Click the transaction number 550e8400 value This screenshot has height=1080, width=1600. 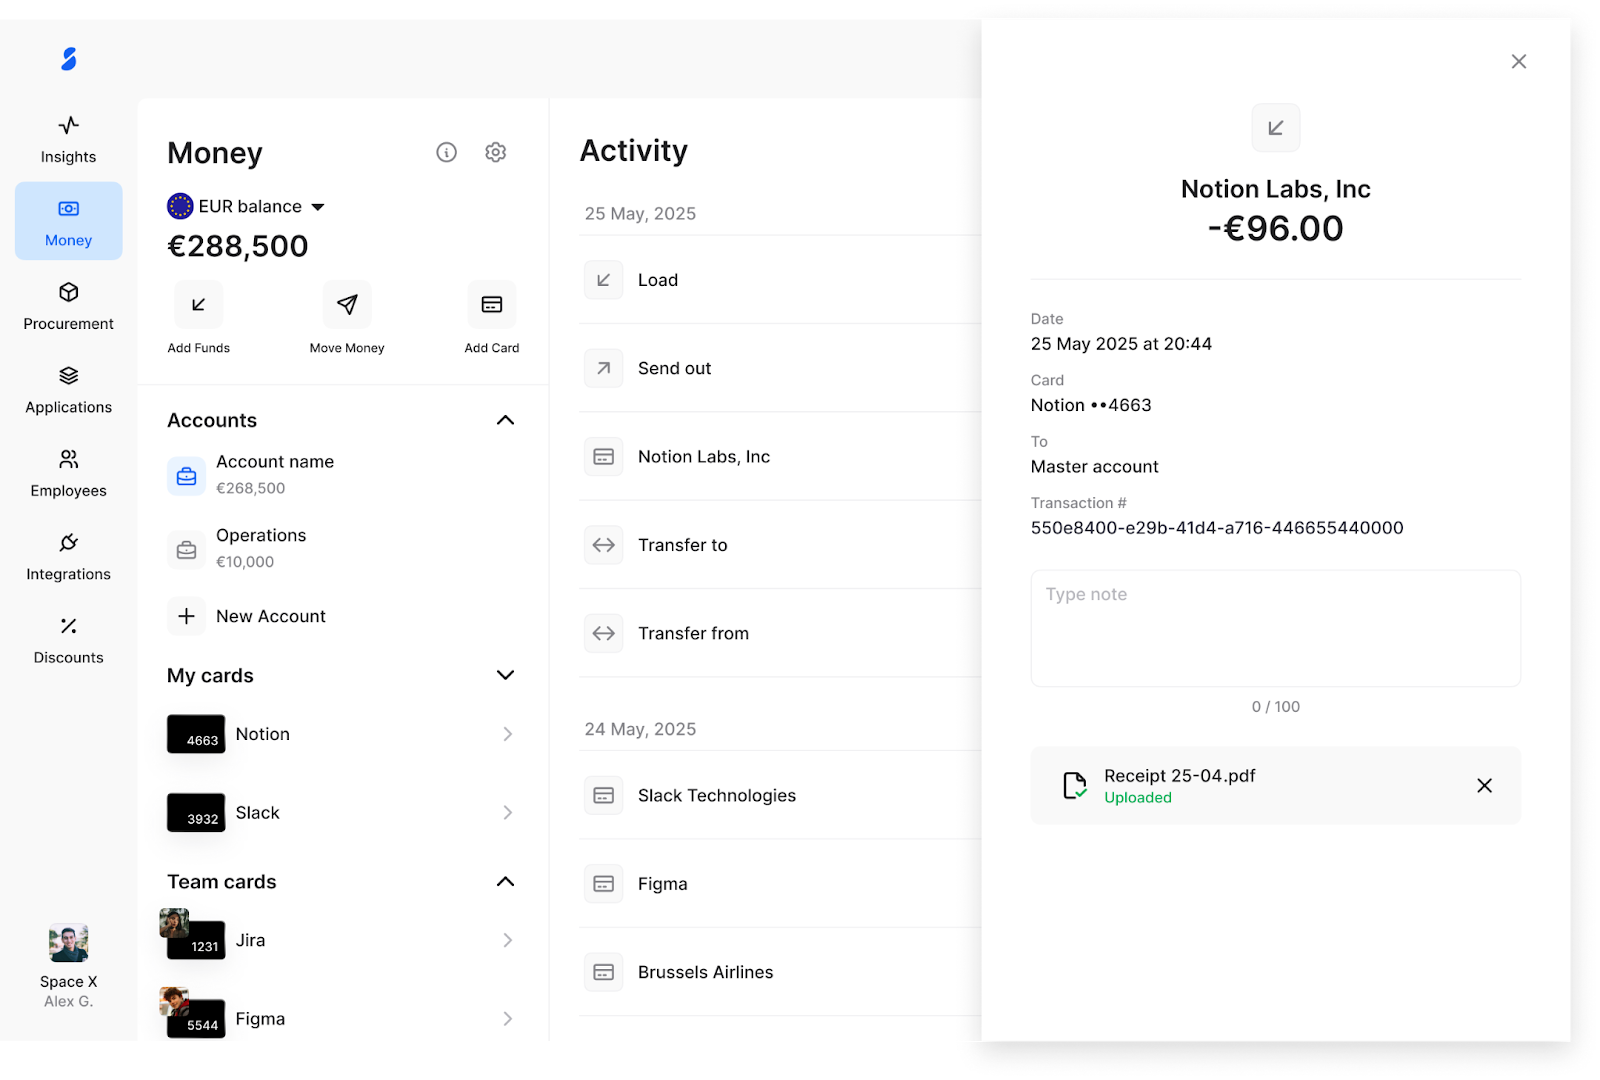click(x=1217, y=528)
